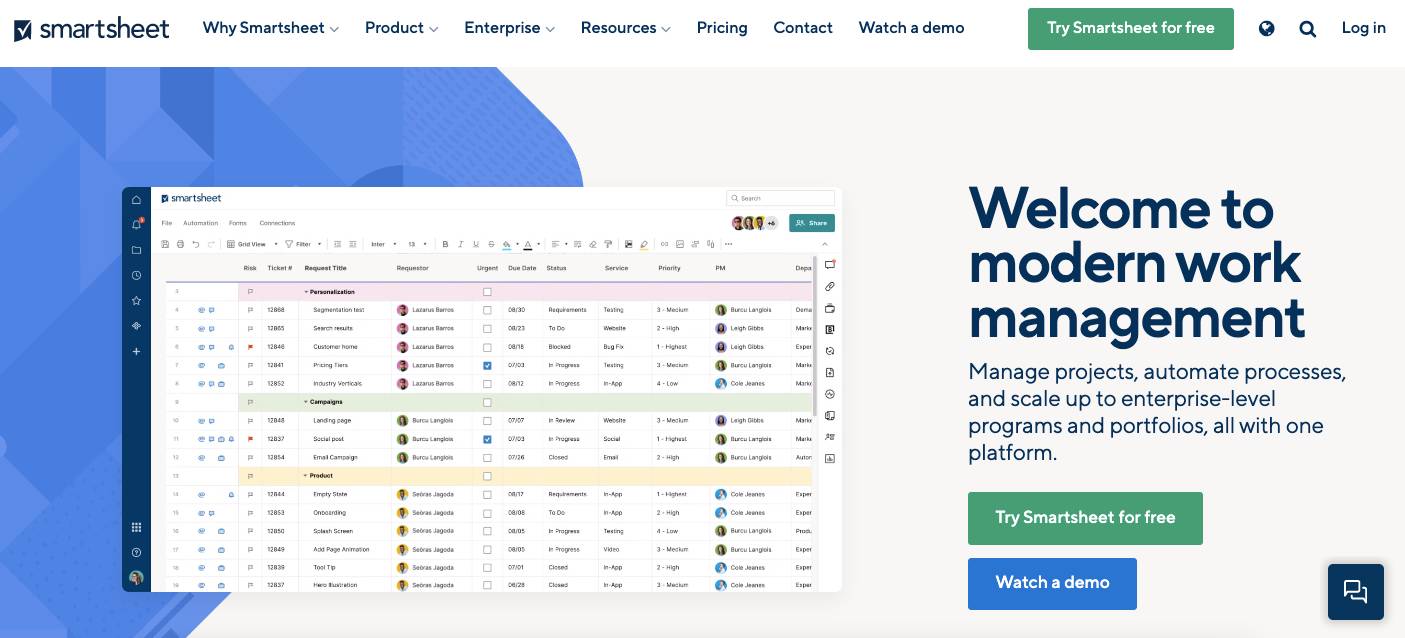Check Urgent box for Onboarding row
The height and width of the screenshot is (638, 1405).
pyautogui.click(x=487, y=513)
